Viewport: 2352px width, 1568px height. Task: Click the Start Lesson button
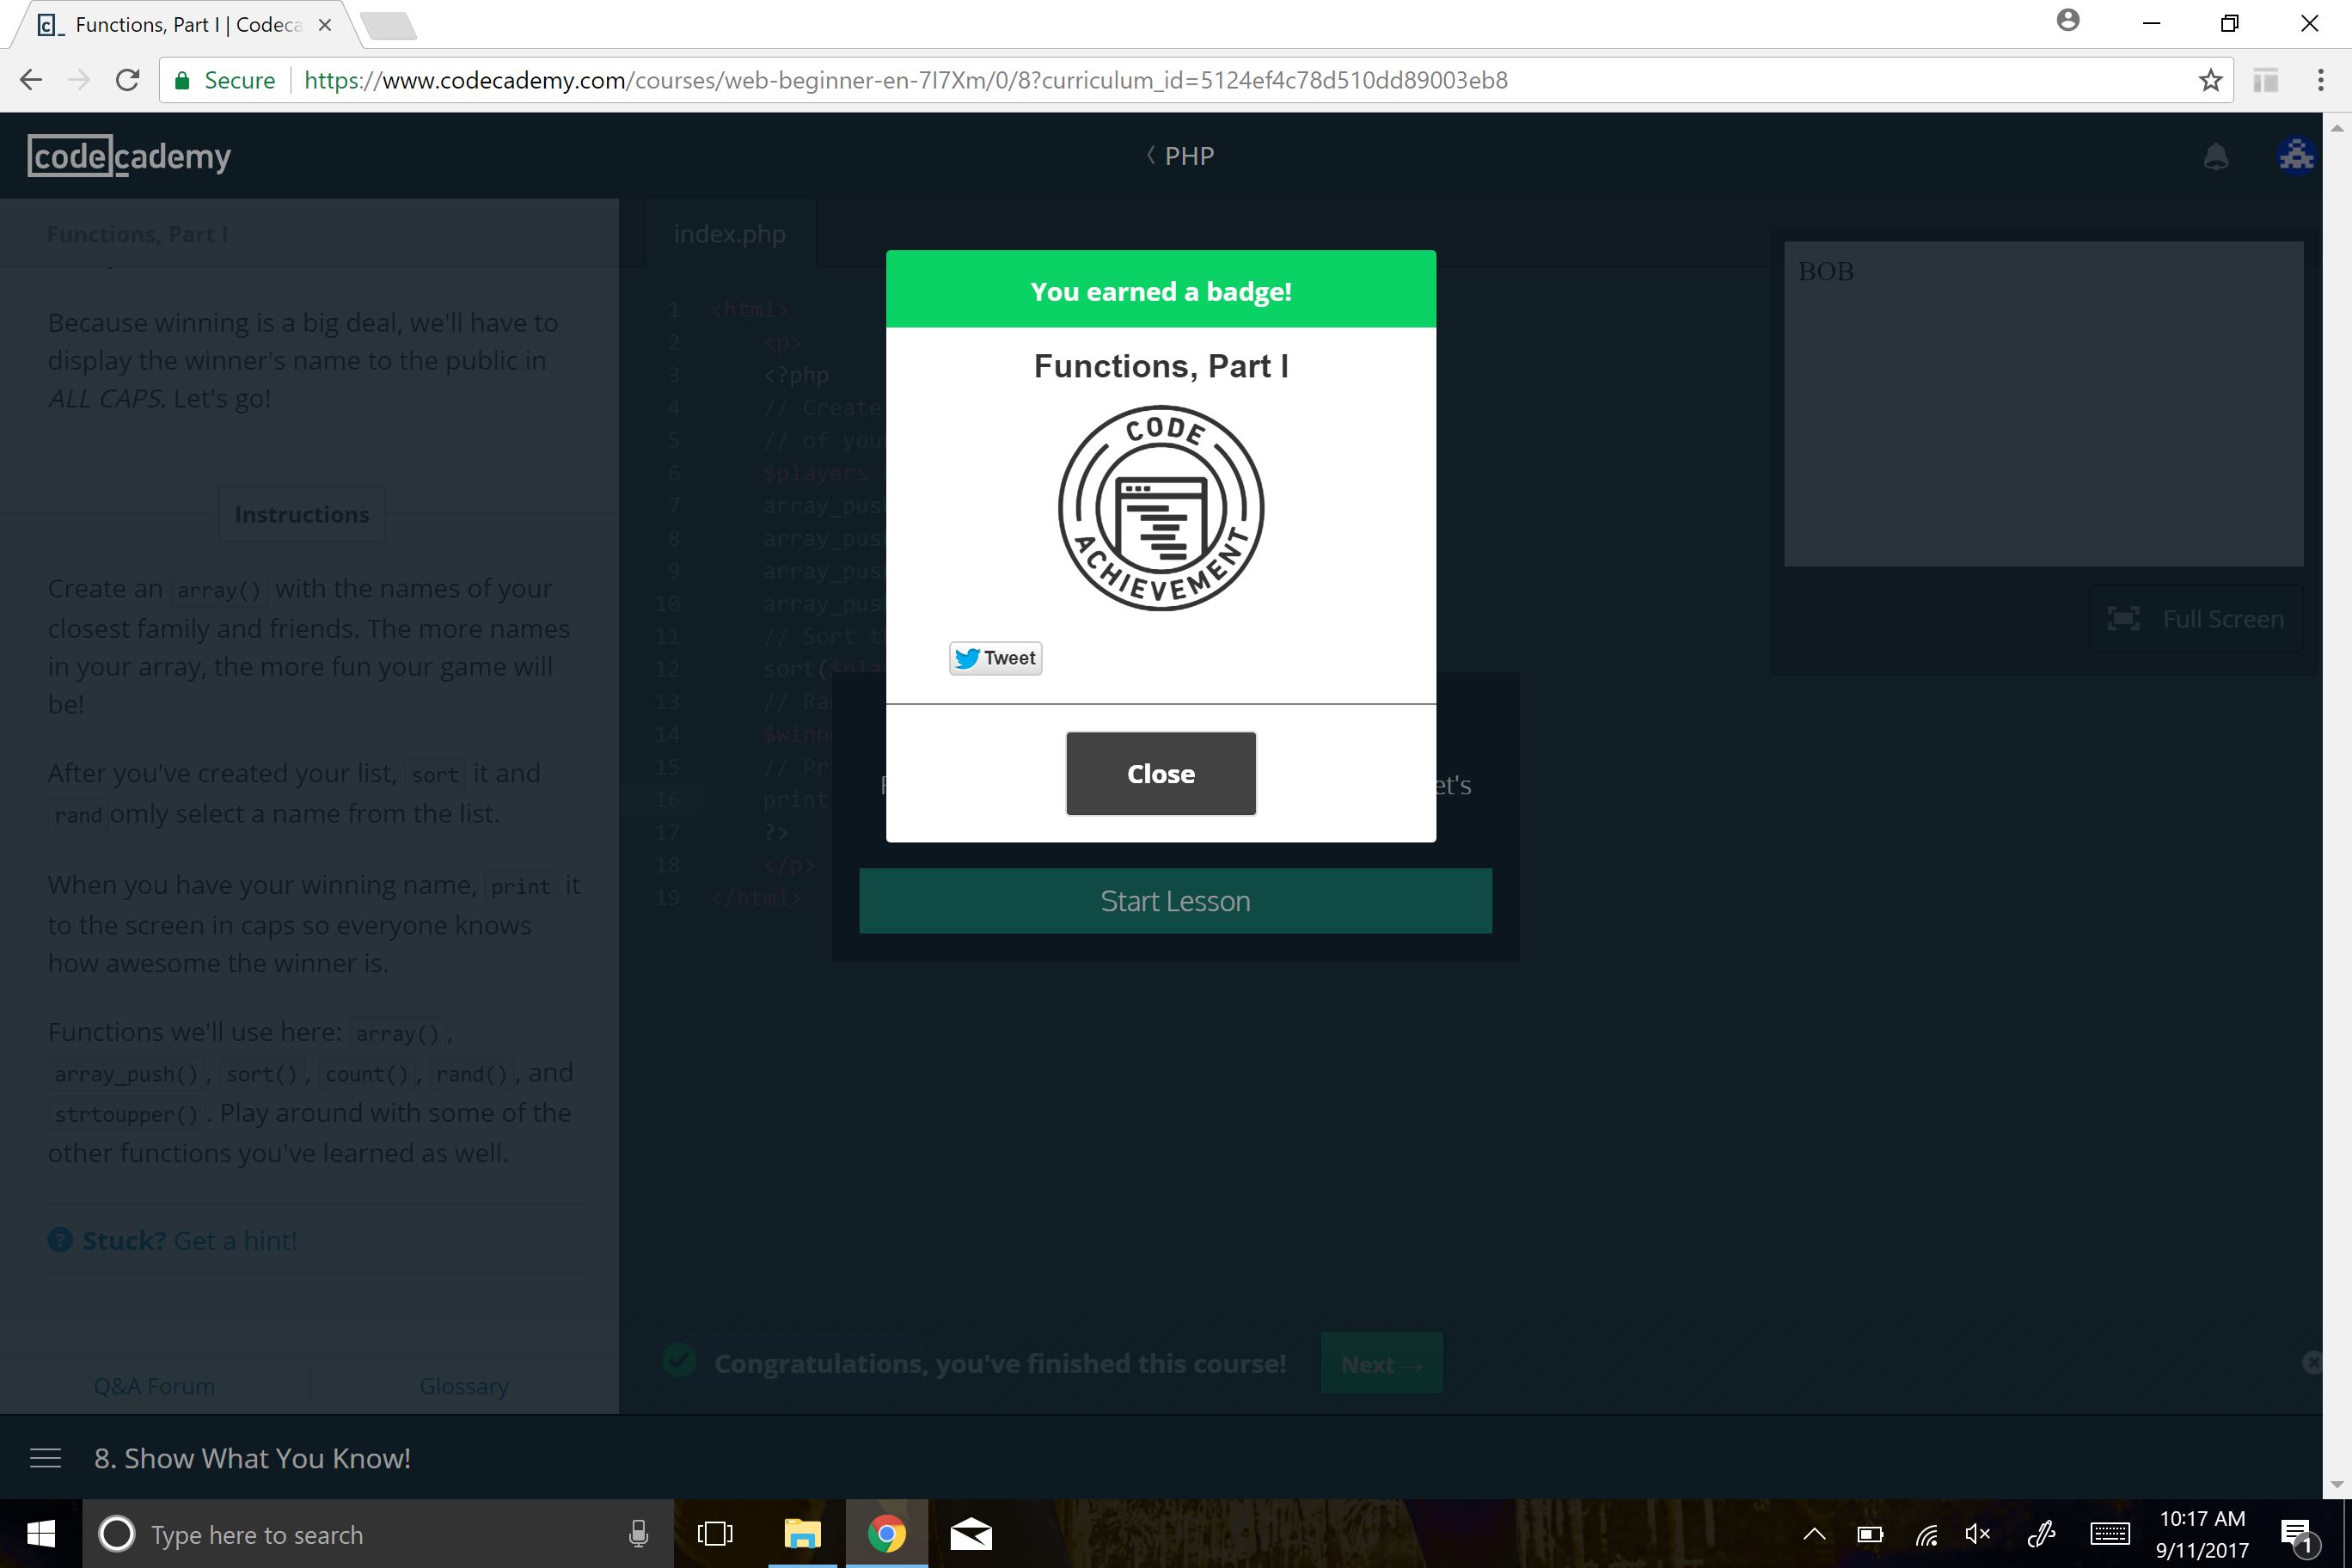click(1175, 901)
